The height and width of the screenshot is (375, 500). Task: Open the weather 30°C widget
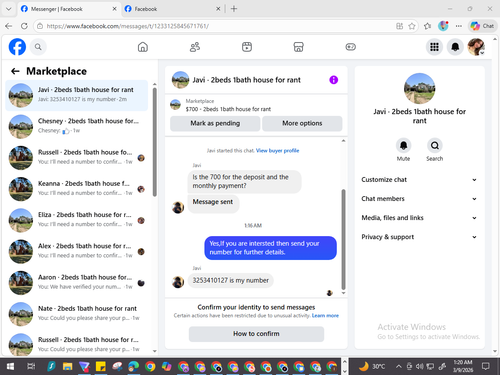(x=371, y=366)
